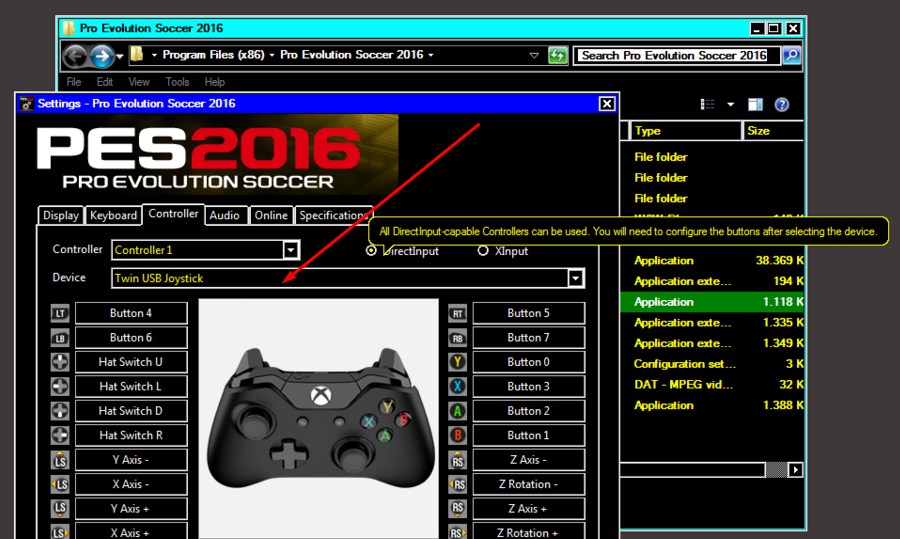Click the Button 5 mapping for RT
The width and height of the screenshot is (900, 539).
pyautogui.click(x=529, y=313)
